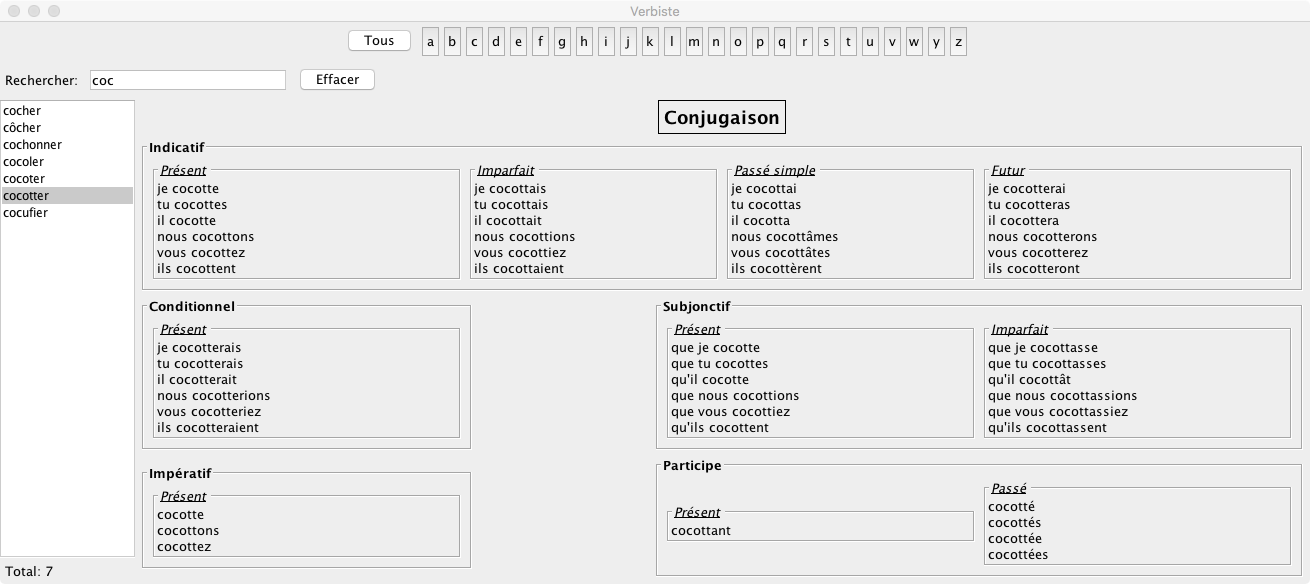Choose the letter p filter
The width and height of the screenshot is (1310, 584).
760,42
